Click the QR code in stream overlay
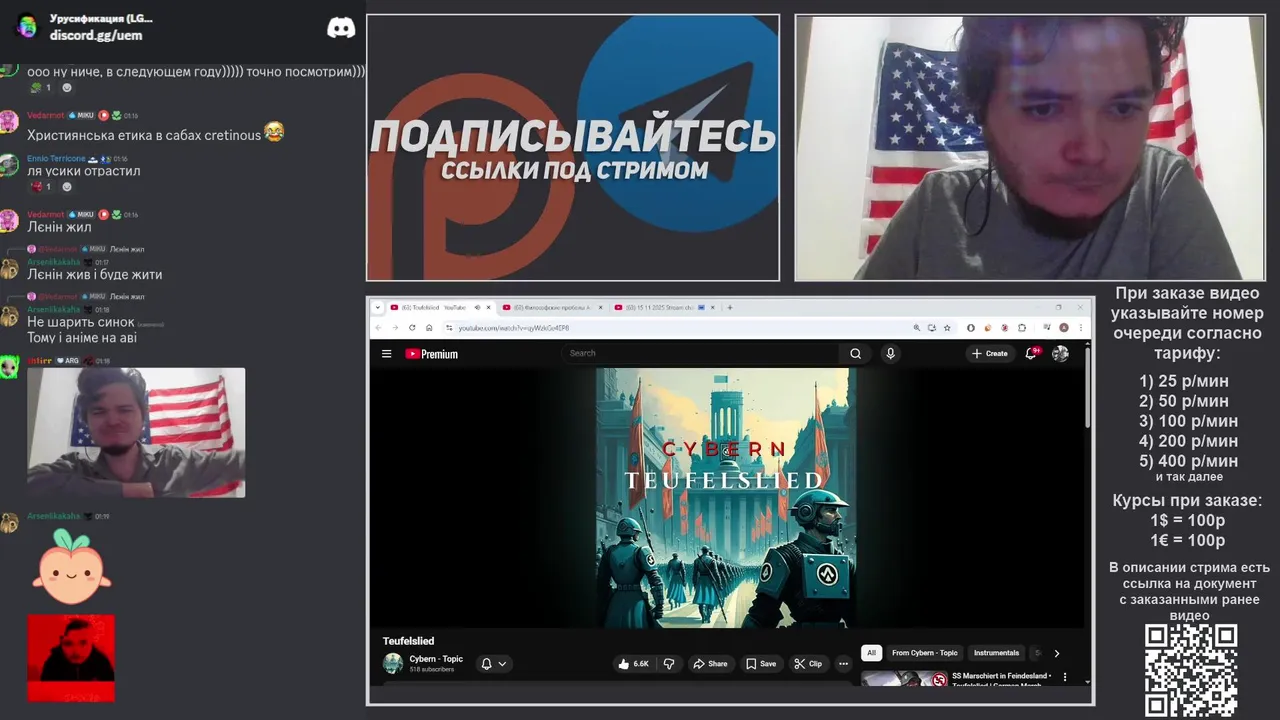This screenshot has width=1280, height=720. [1190, 669]
